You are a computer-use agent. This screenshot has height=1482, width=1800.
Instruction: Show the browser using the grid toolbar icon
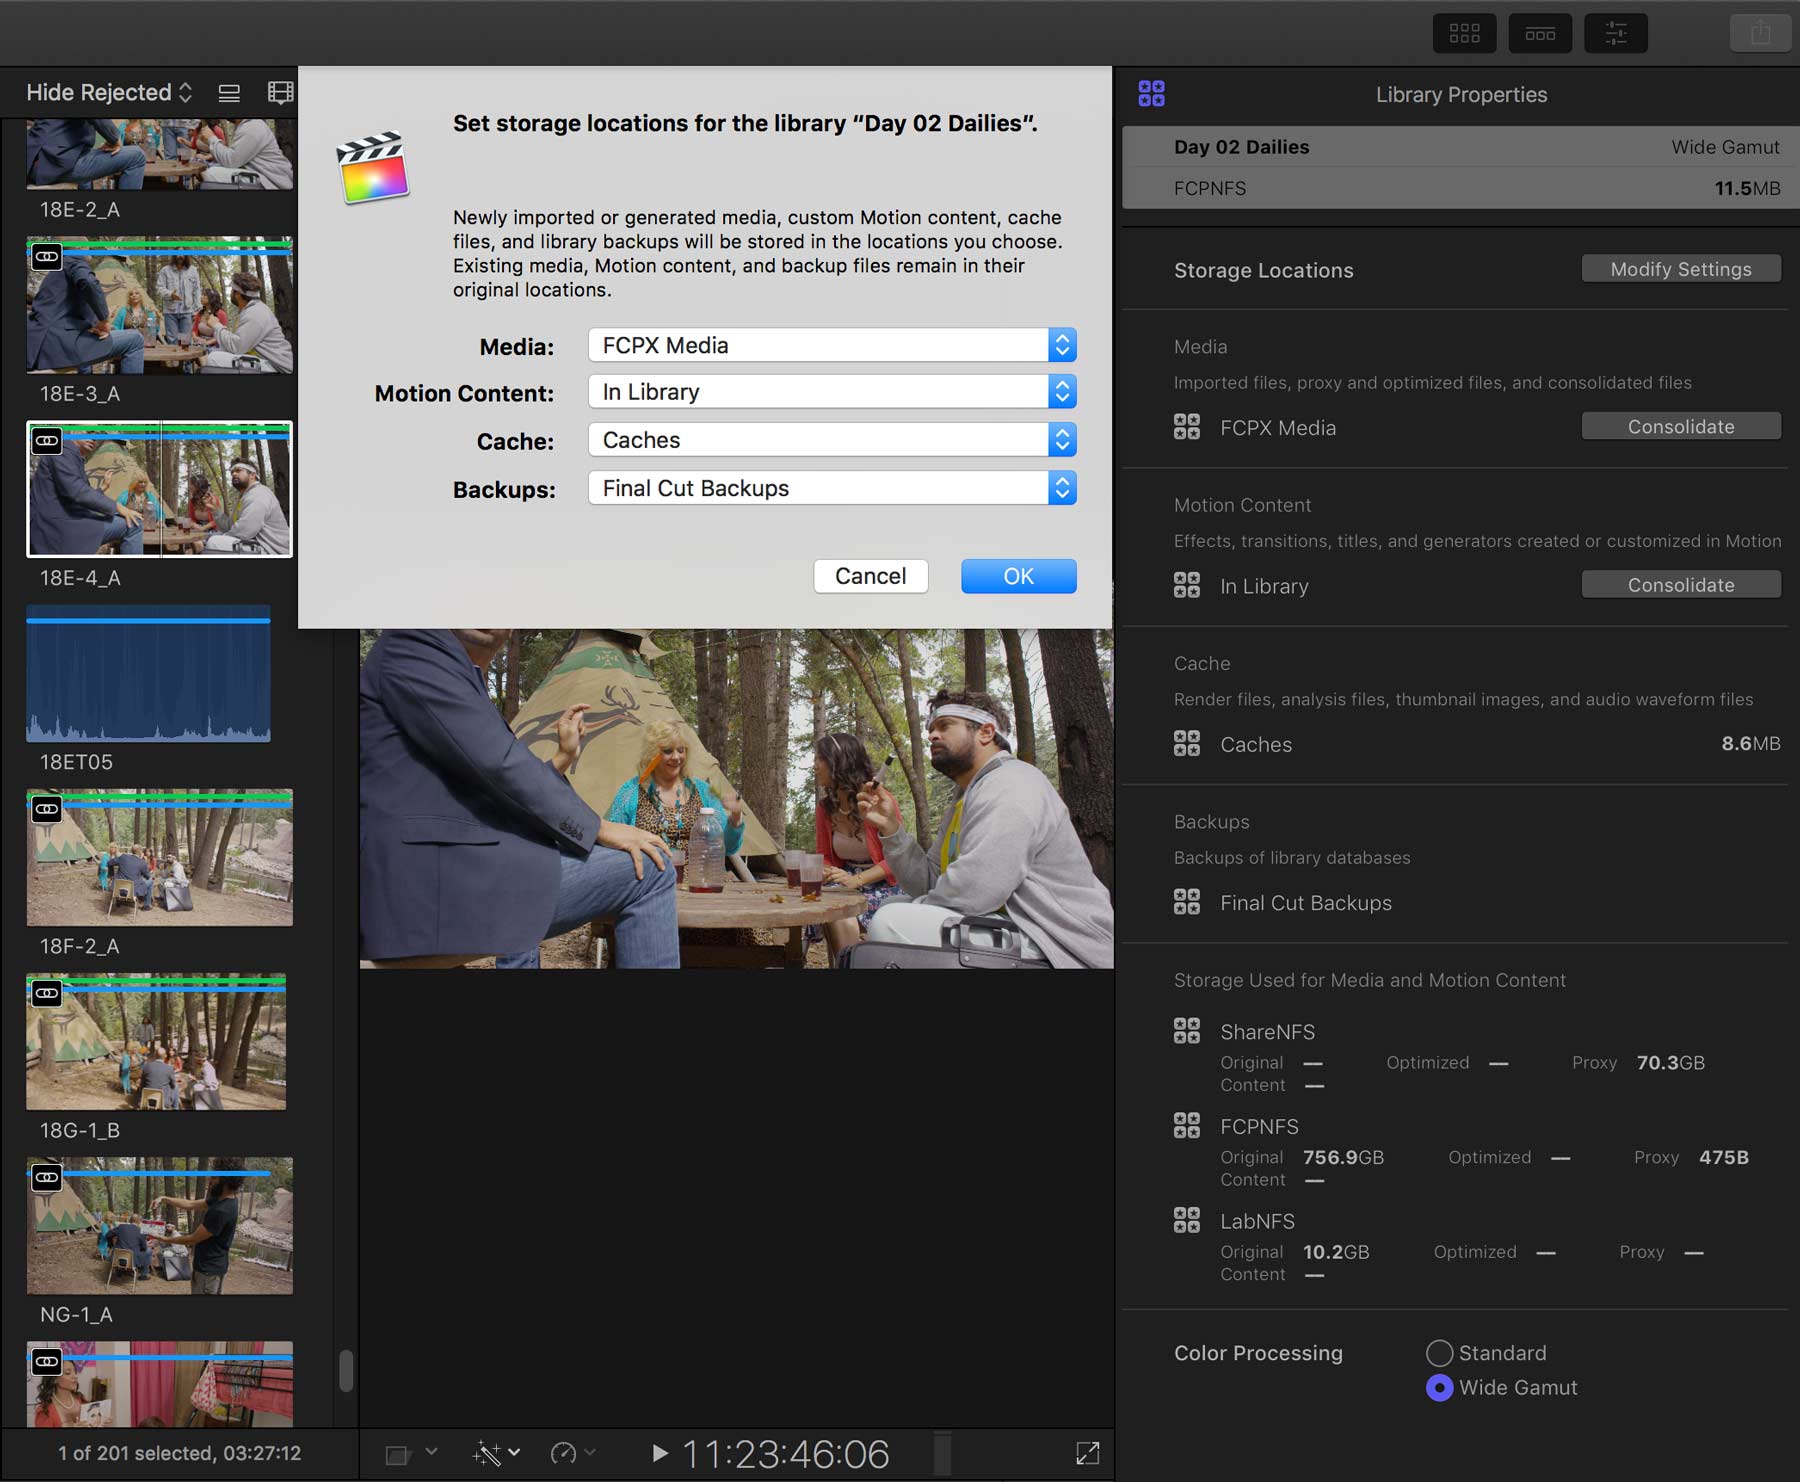[x=1464, y=33]
